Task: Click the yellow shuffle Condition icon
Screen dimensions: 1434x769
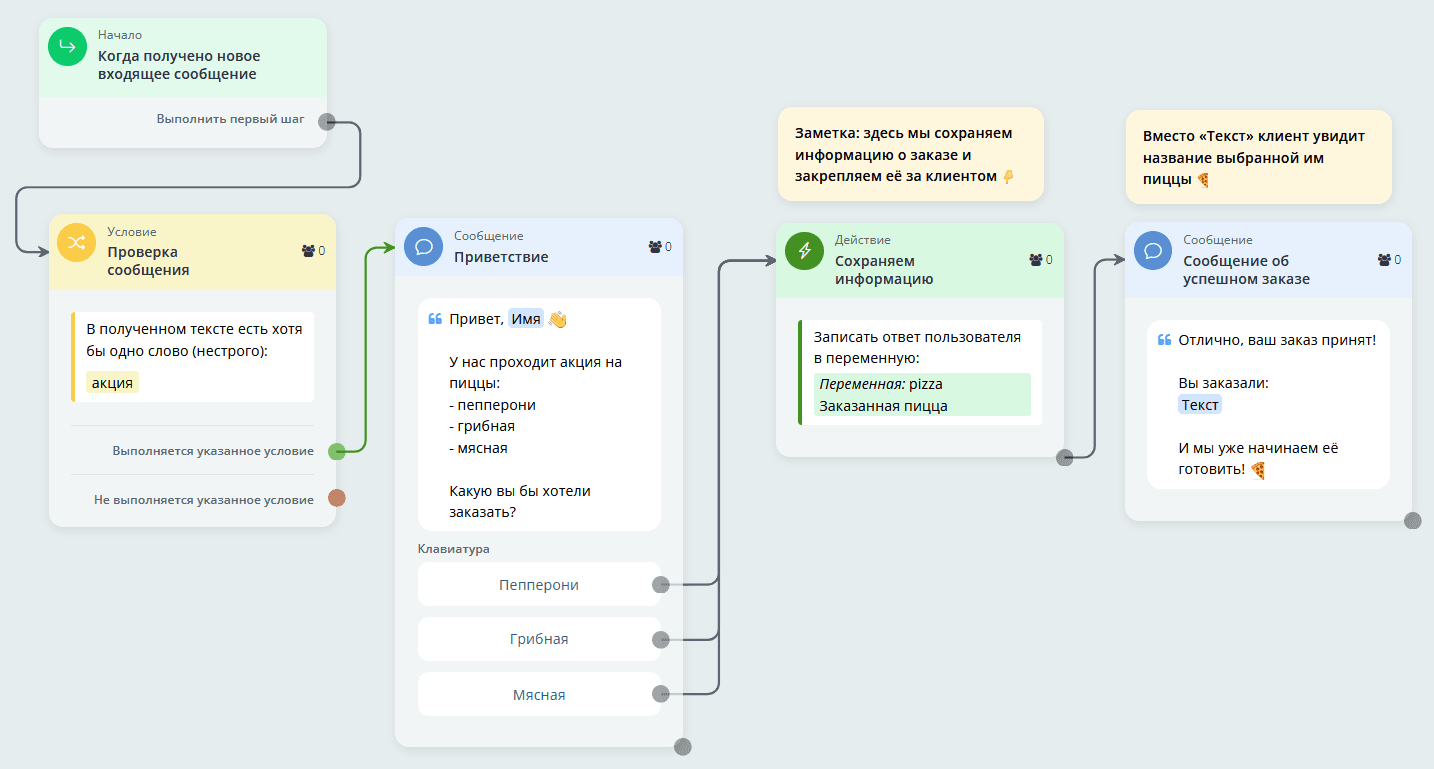Action: [x=76, y=243]
